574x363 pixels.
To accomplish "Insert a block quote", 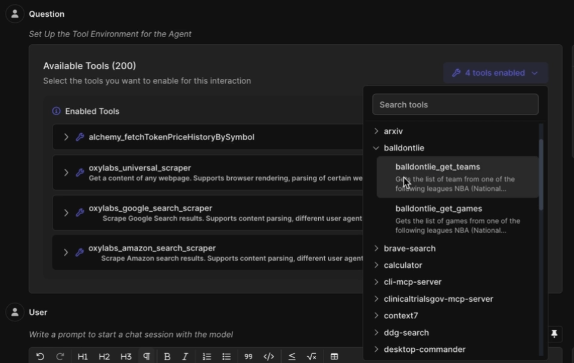I will tap(248, 356).
